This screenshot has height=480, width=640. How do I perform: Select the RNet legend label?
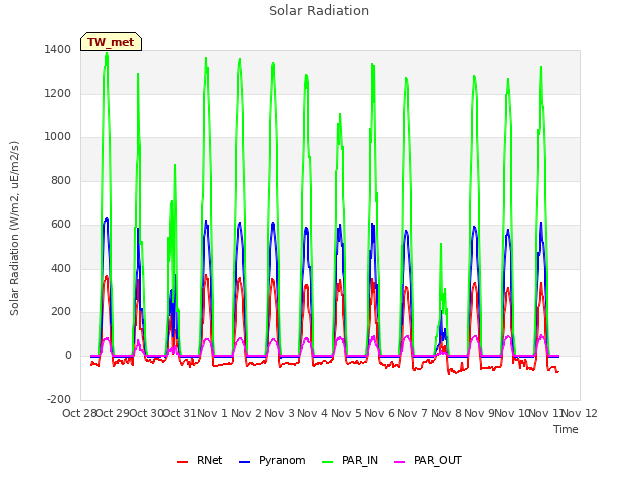tap(209, 460)
